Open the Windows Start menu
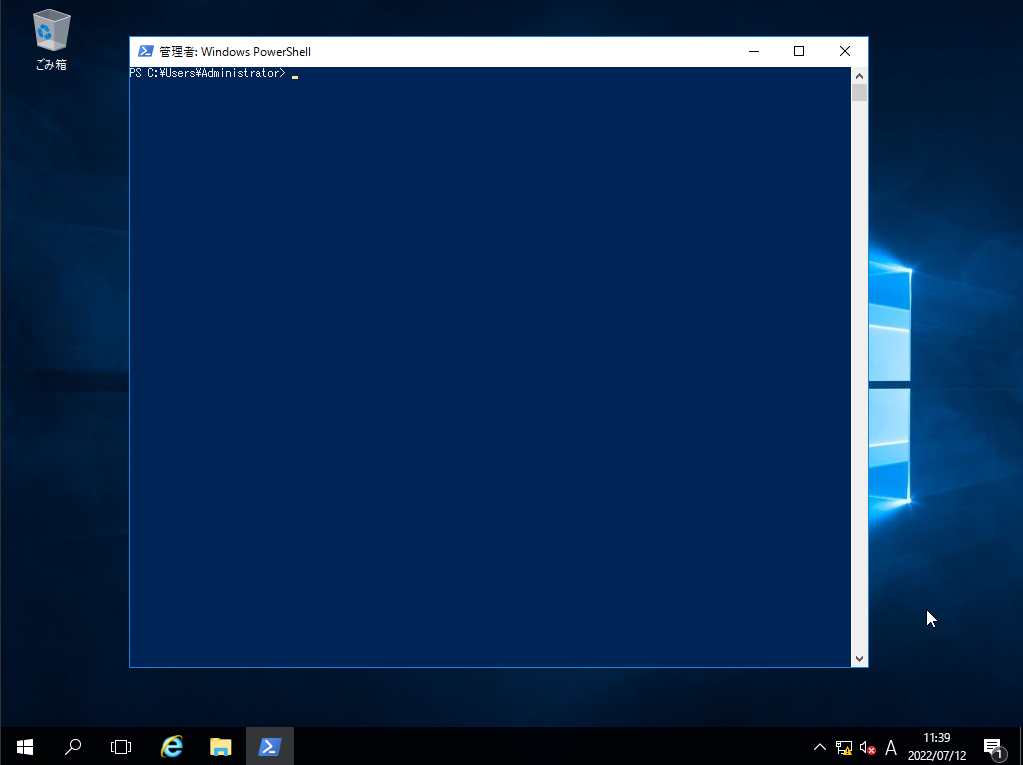 [25, 746]
